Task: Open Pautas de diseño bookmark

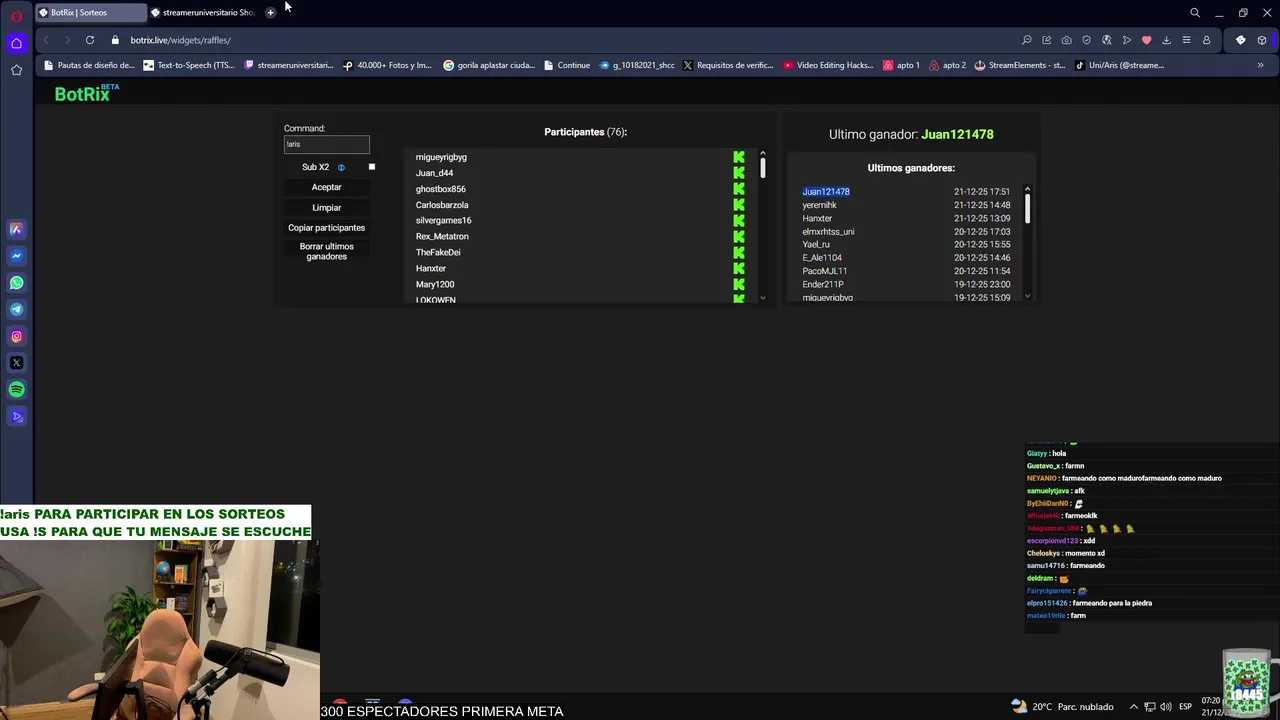Action: [x=89, y=65]
